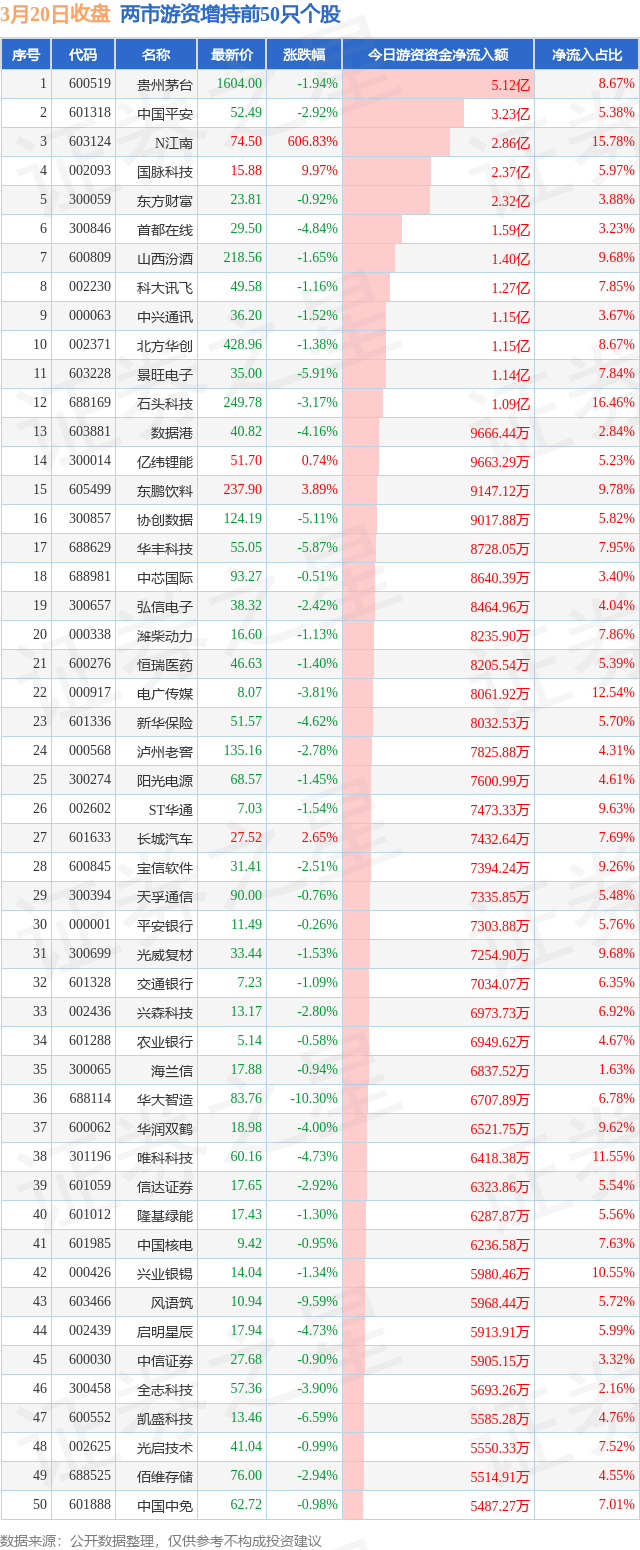Select the stock name 东鹏饮料
This screenshot has width=640, height=1550.
tap(166, 491)
